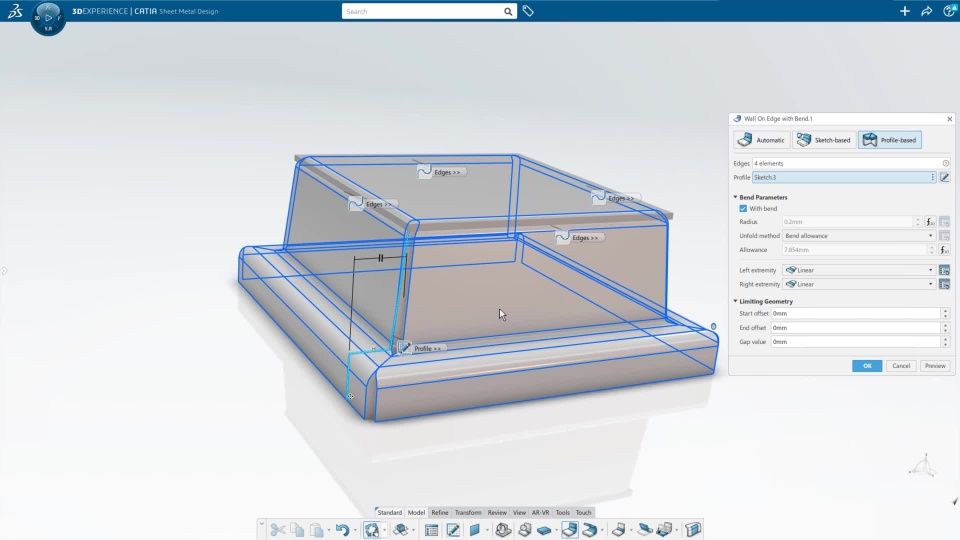Collapse the Limiting Geometry section
Screen dimensions: 960x540
tap(735, 301)
